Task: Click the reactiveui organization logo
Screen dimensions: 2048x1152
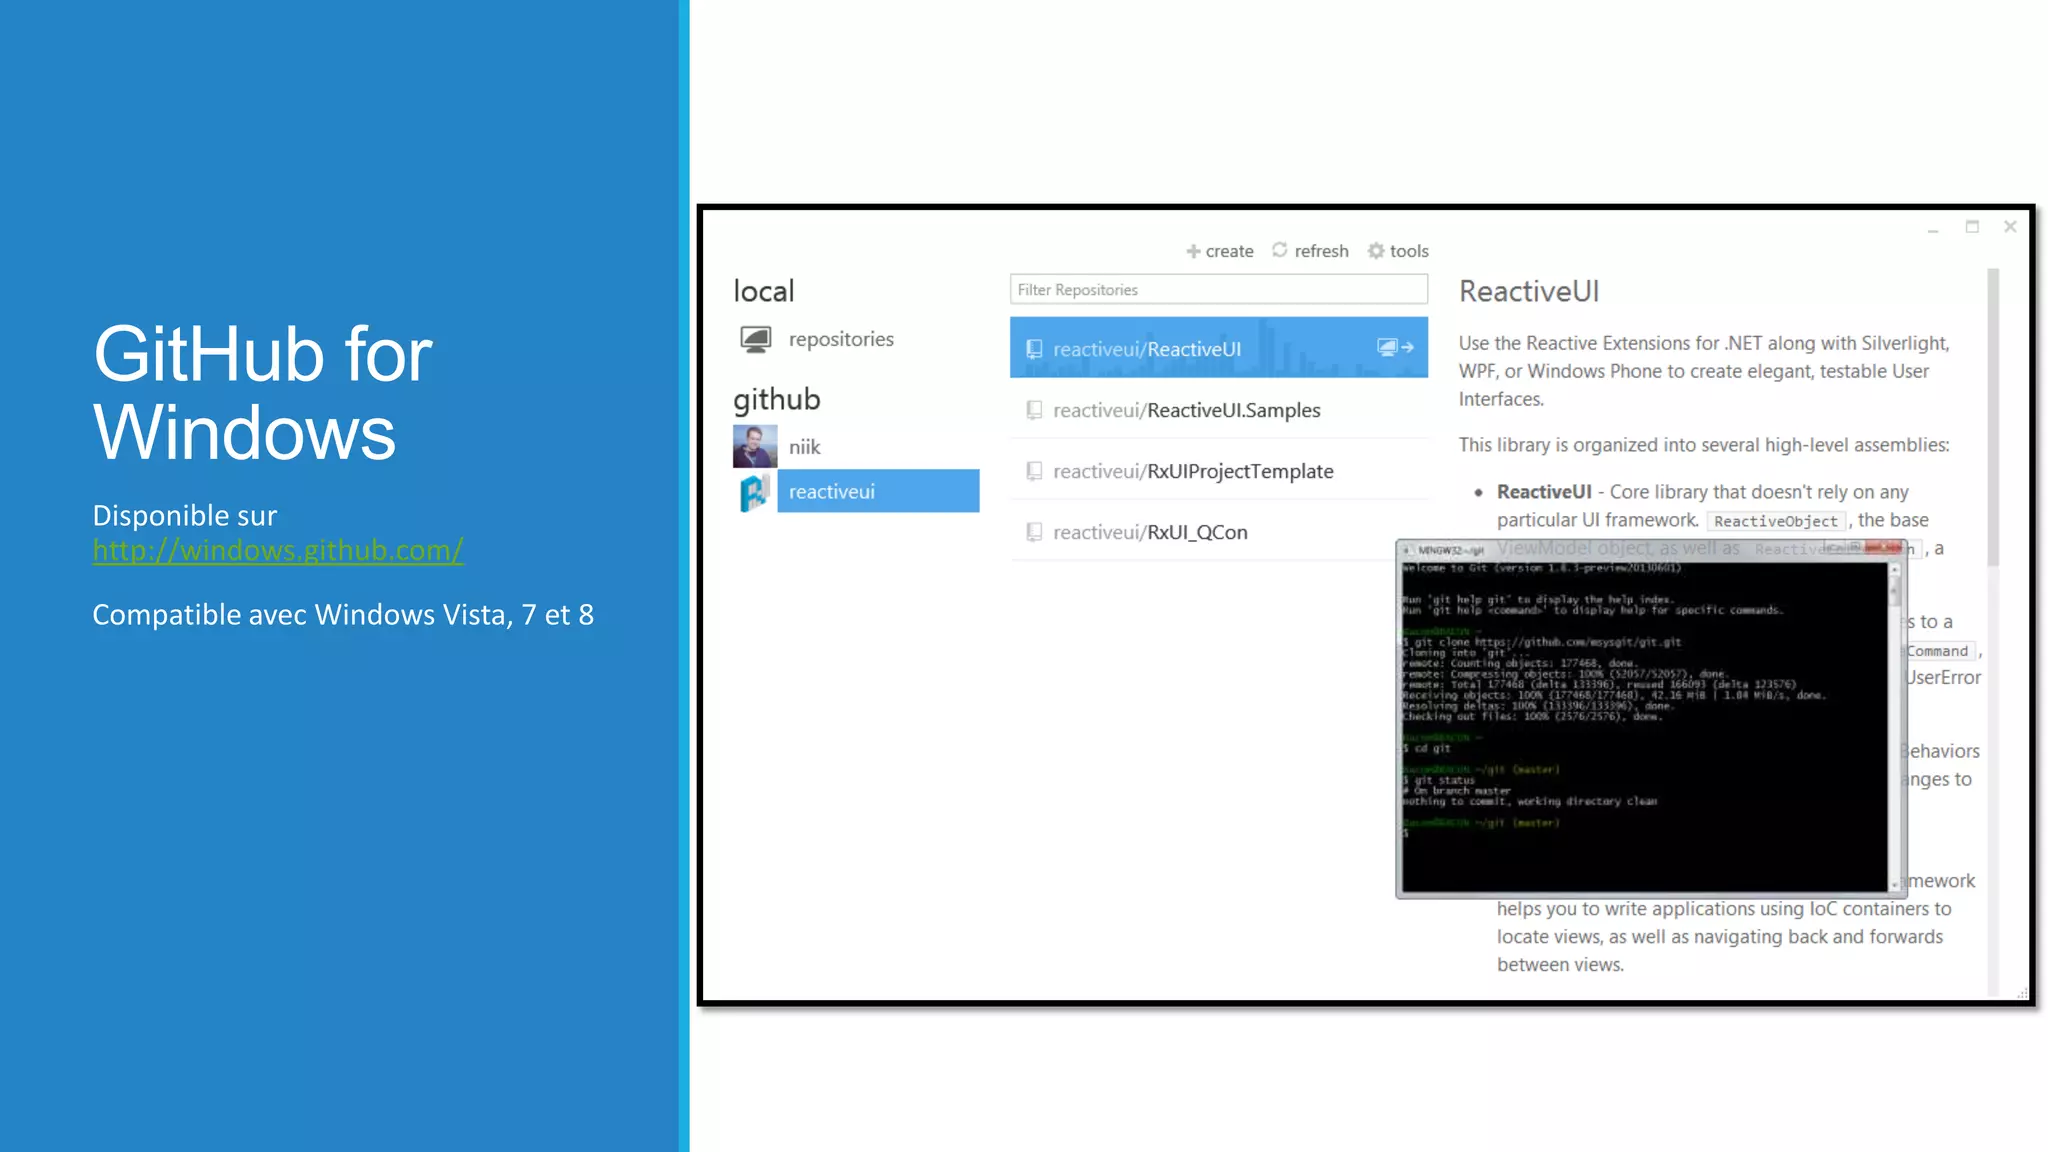Action: (755, 492)
